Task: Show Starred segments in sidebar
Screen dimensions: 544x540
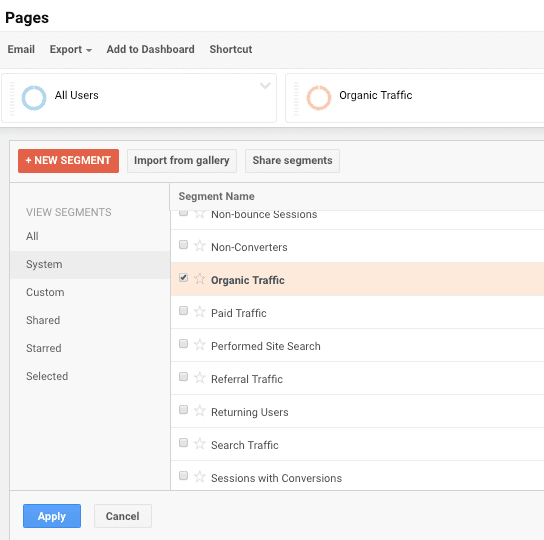Action: (44, 348)
